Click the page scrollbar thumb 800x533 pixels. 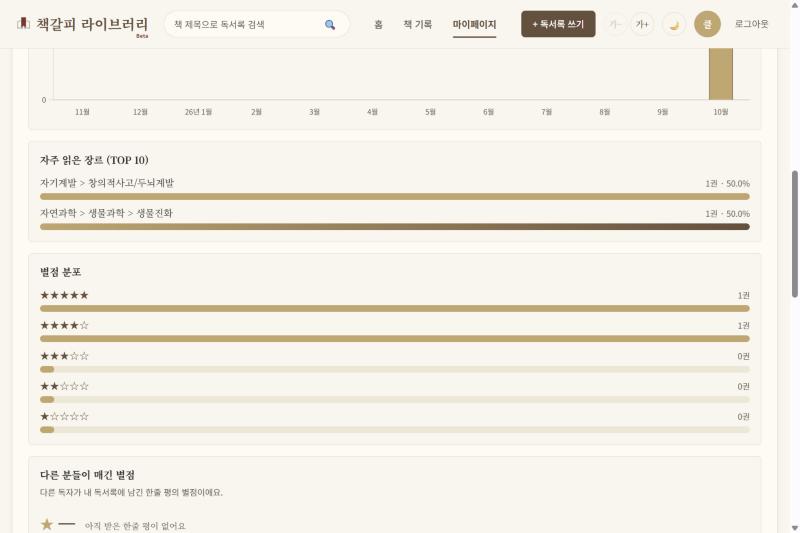click(x=794, y=234)
